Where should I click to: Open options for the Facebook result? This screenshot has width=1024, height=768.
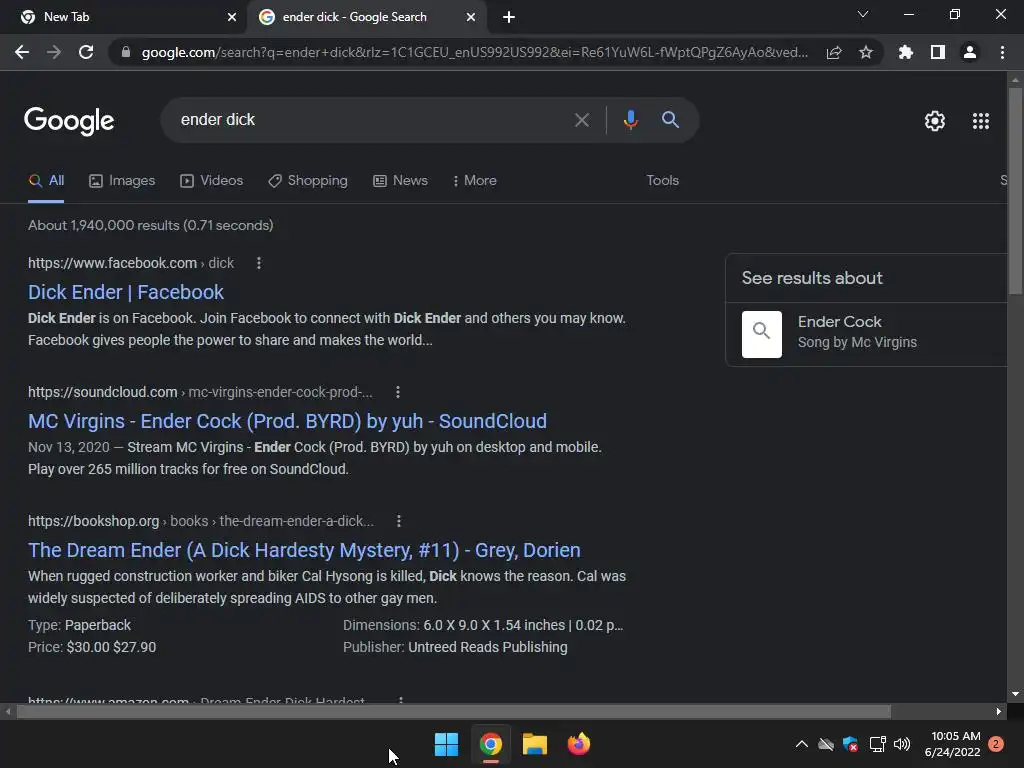(x=259, y=263)
